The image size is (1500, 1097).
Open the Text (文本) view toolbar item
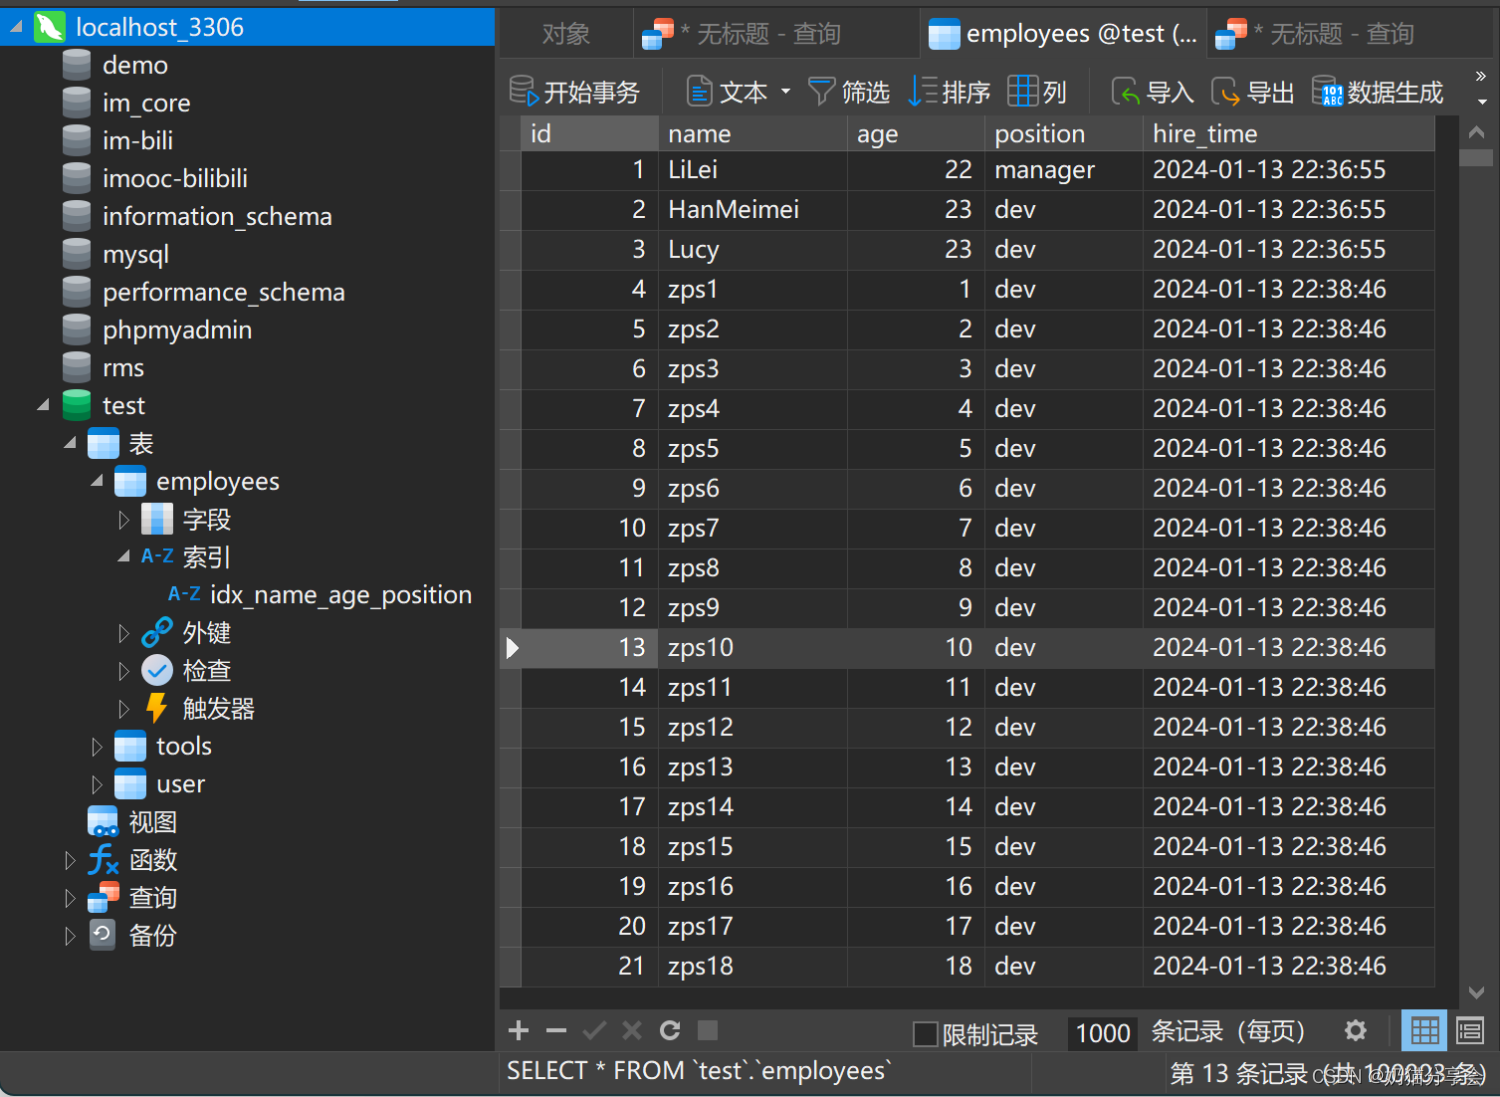(727, 92)
